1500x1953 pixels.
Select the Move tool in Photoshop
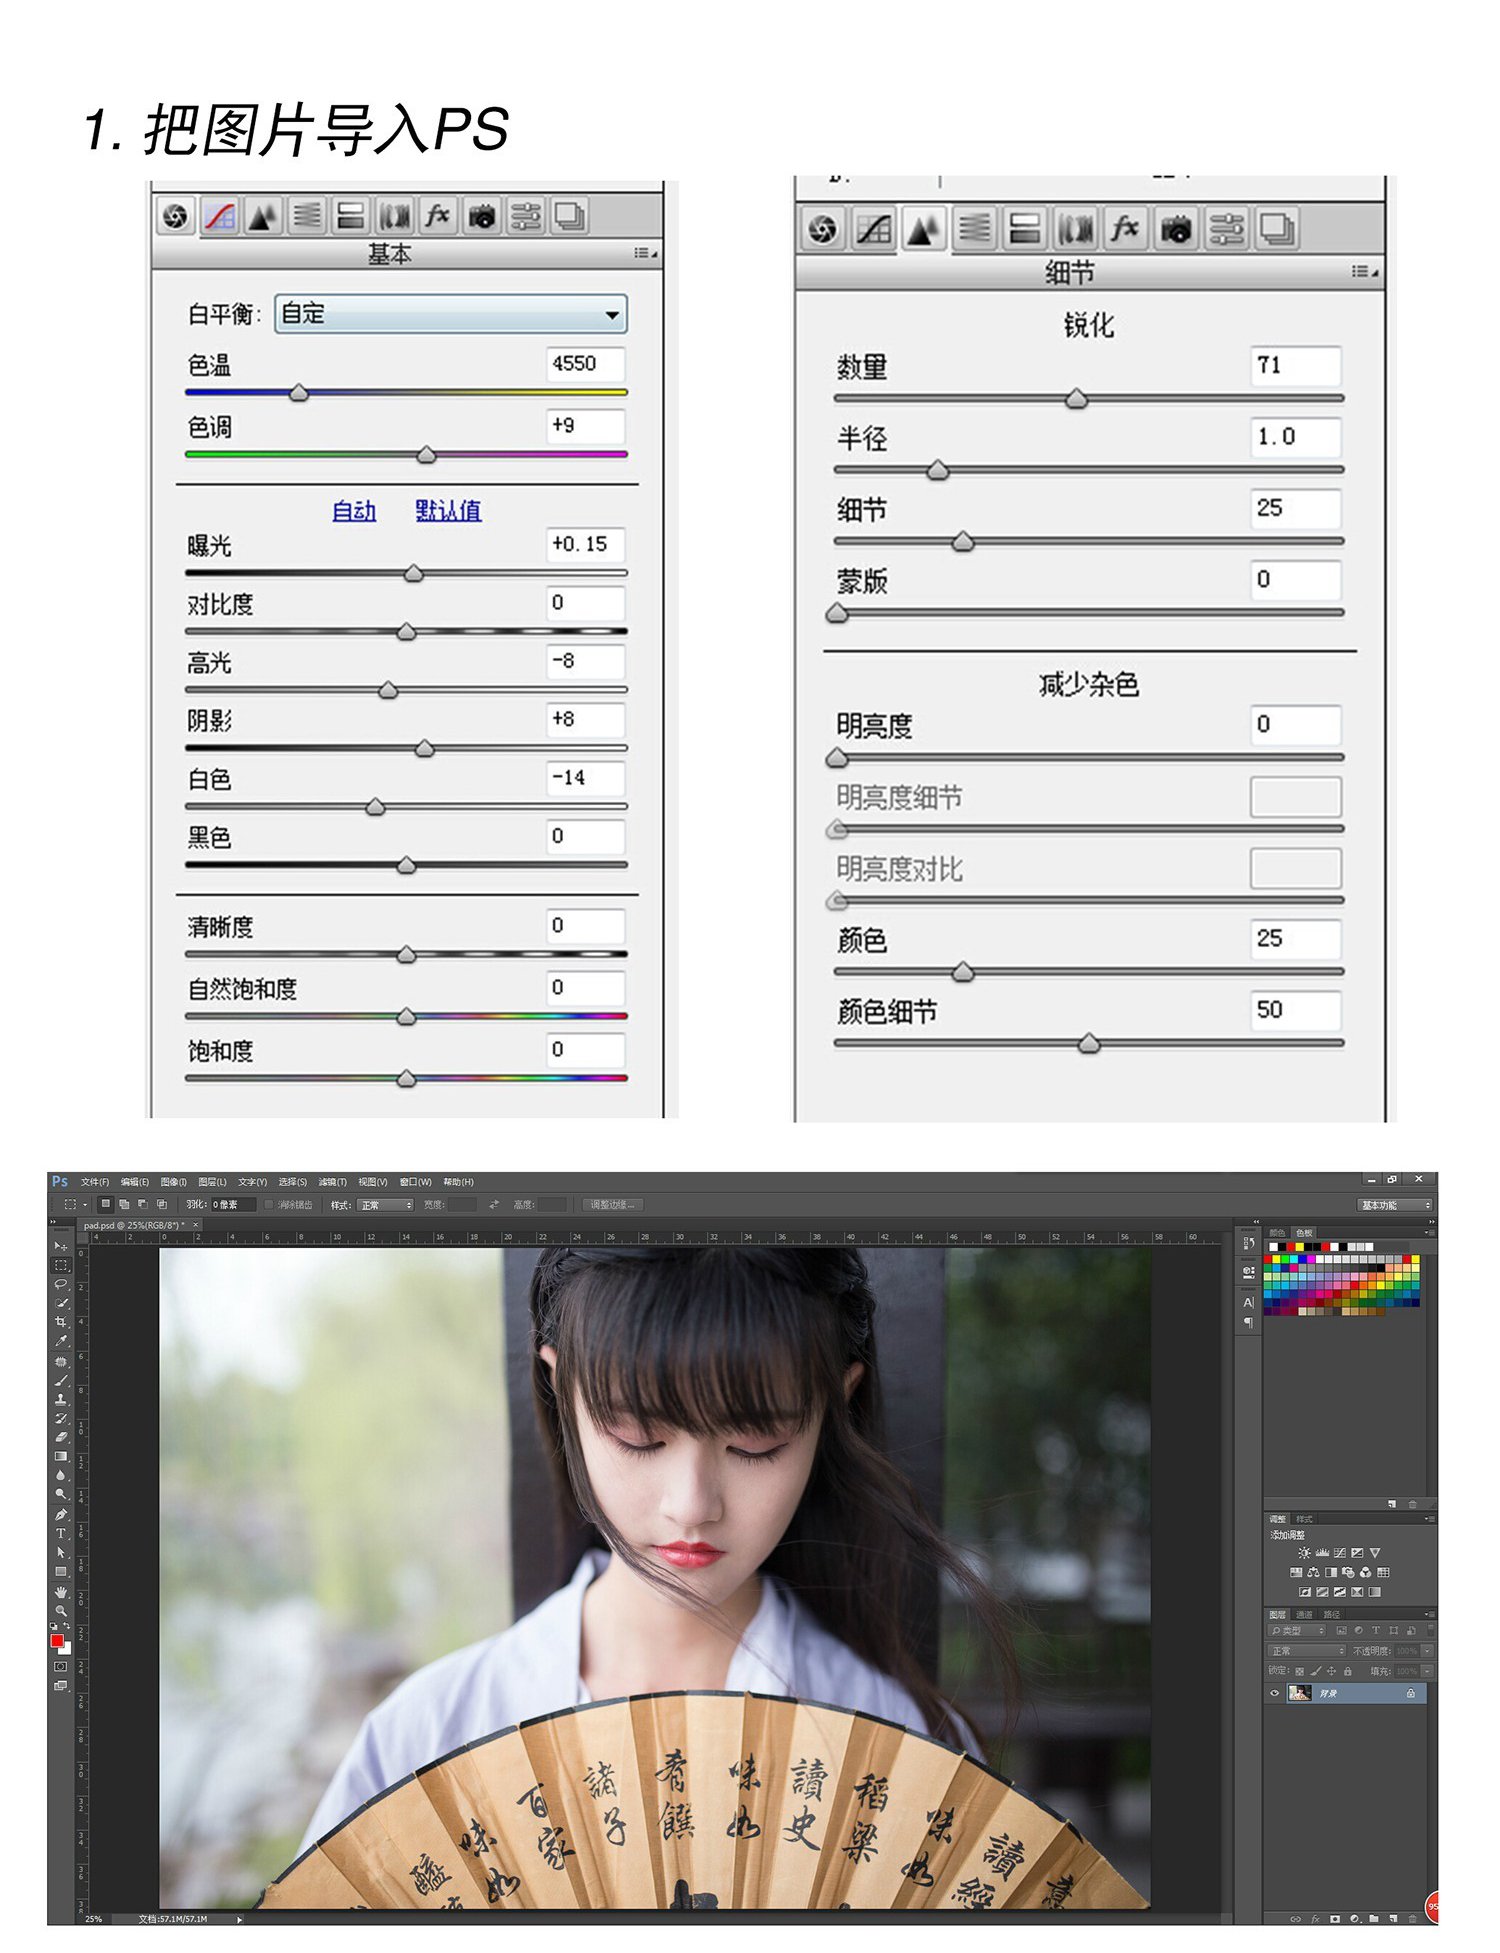point(61,1246)
